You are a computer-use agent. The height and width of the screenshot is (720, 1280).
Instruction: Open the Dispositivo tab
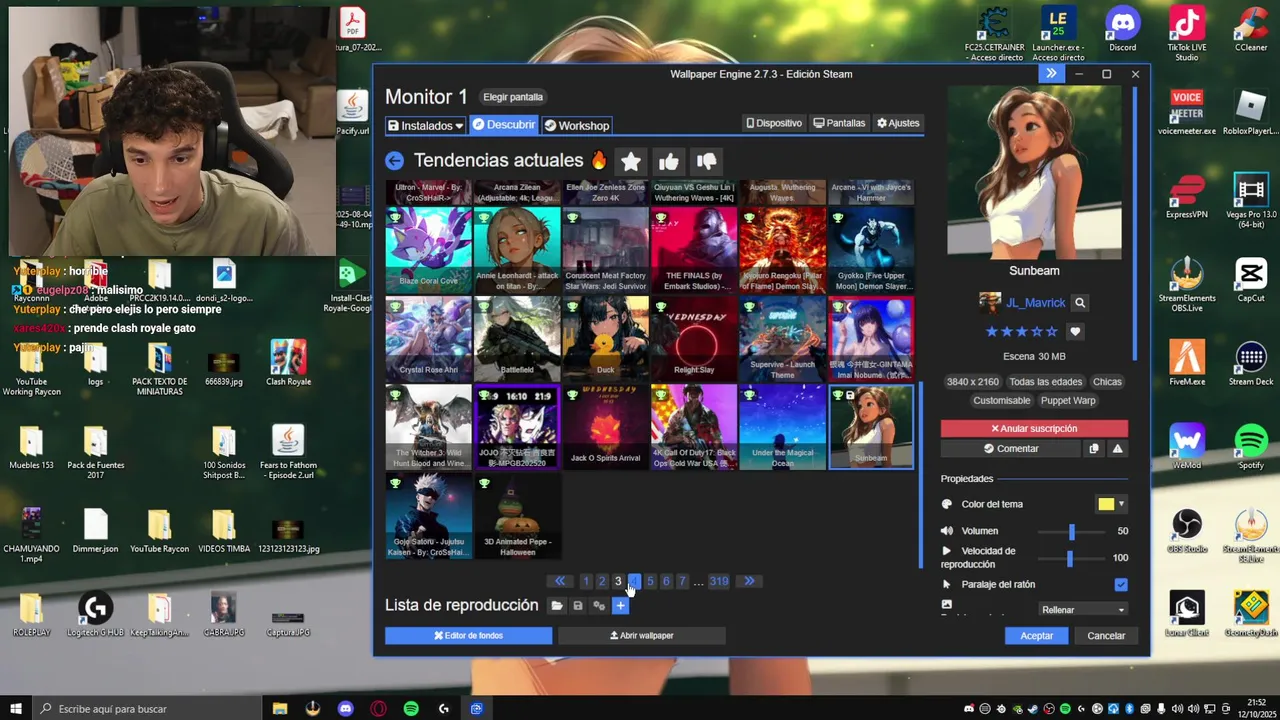(x=774, y=123)
